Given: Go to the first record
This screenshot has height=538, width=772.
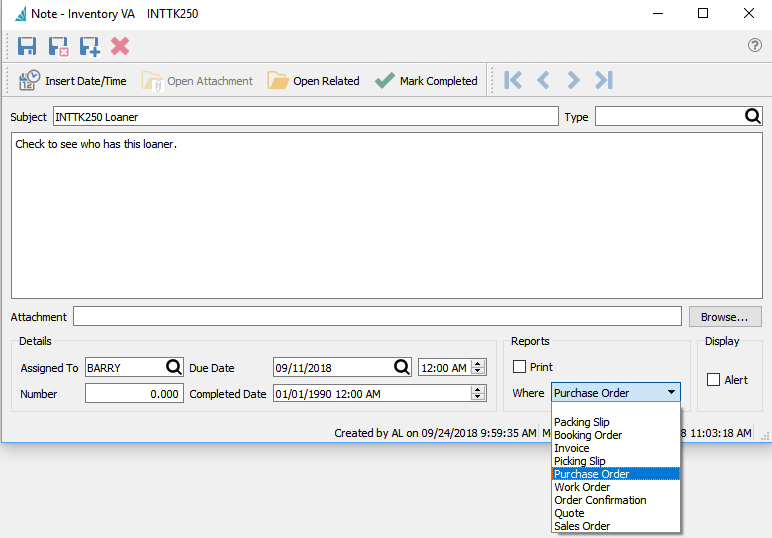Looking at the screenshot, I should click(x=513, y=80).
